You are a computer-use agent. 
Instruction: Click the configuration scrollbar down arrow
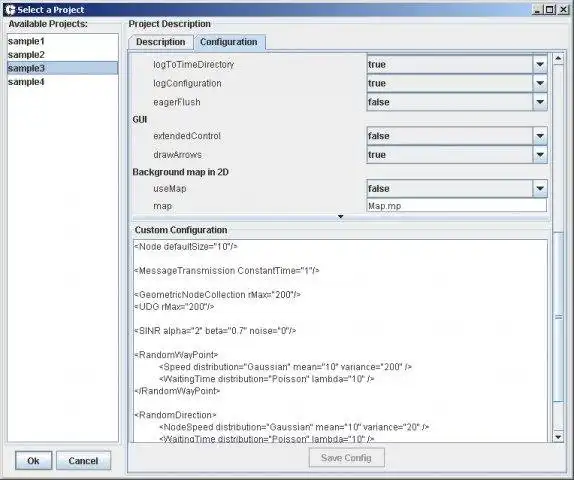558,436
